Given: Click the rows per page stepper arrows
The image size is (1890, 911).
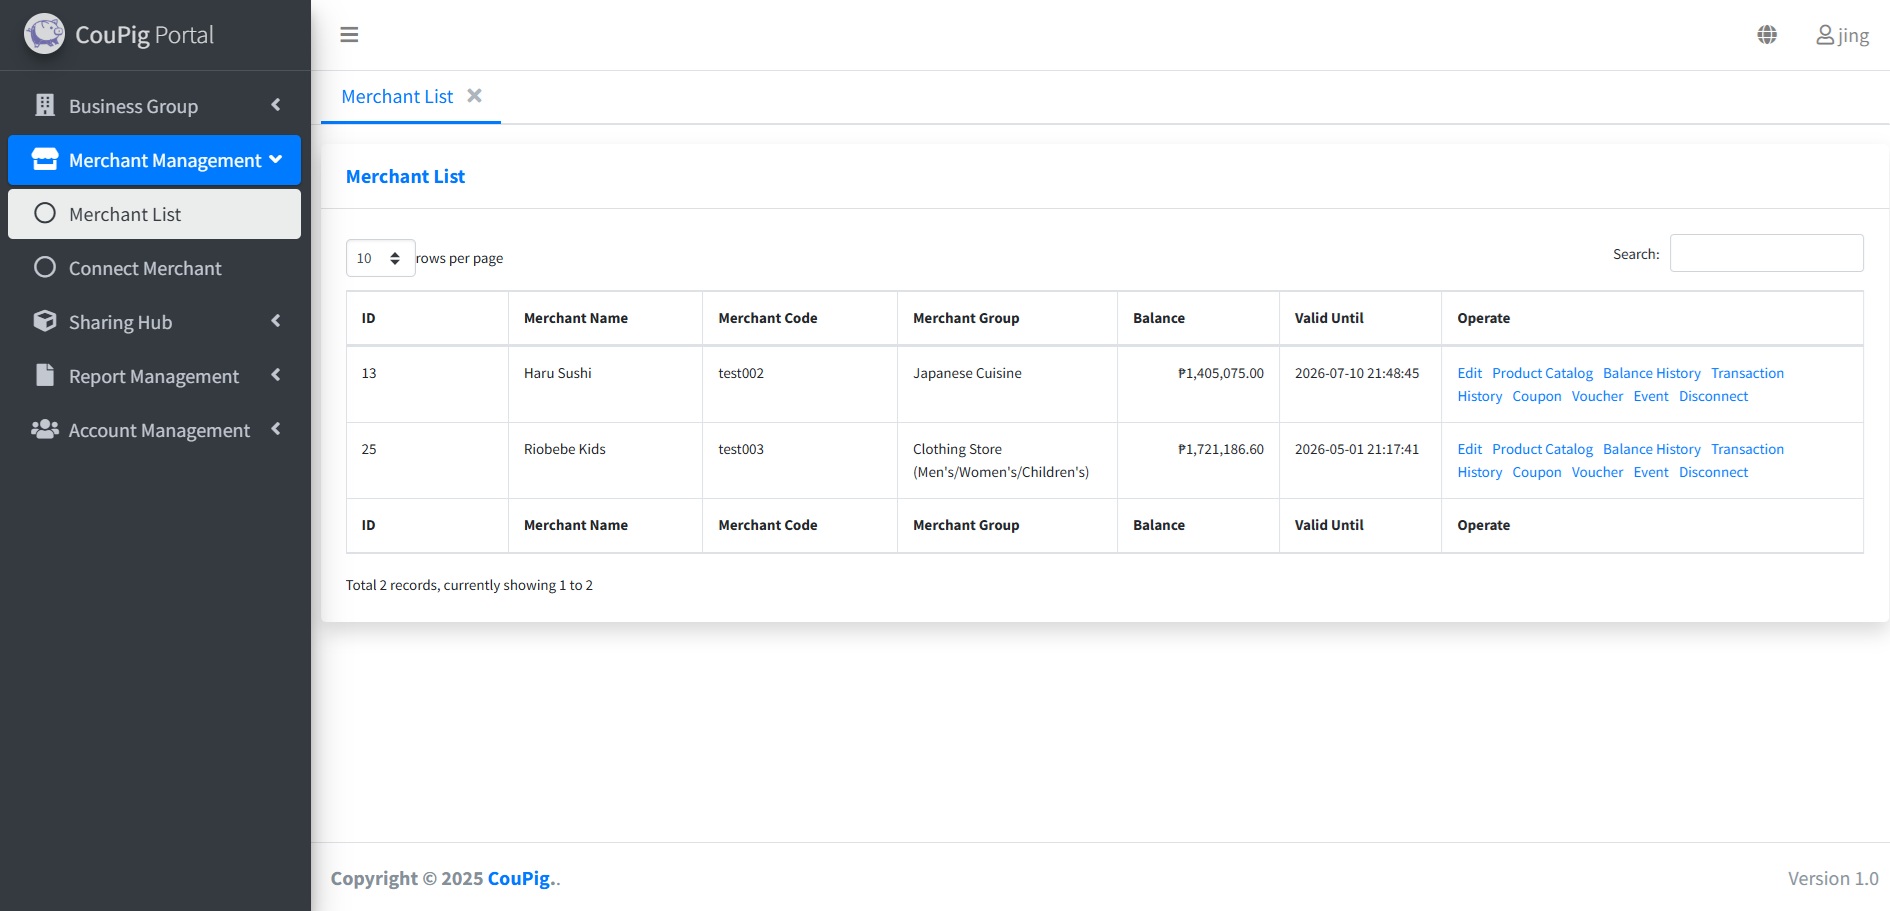Looking at the screenshot, I should (x=397, y=257).
